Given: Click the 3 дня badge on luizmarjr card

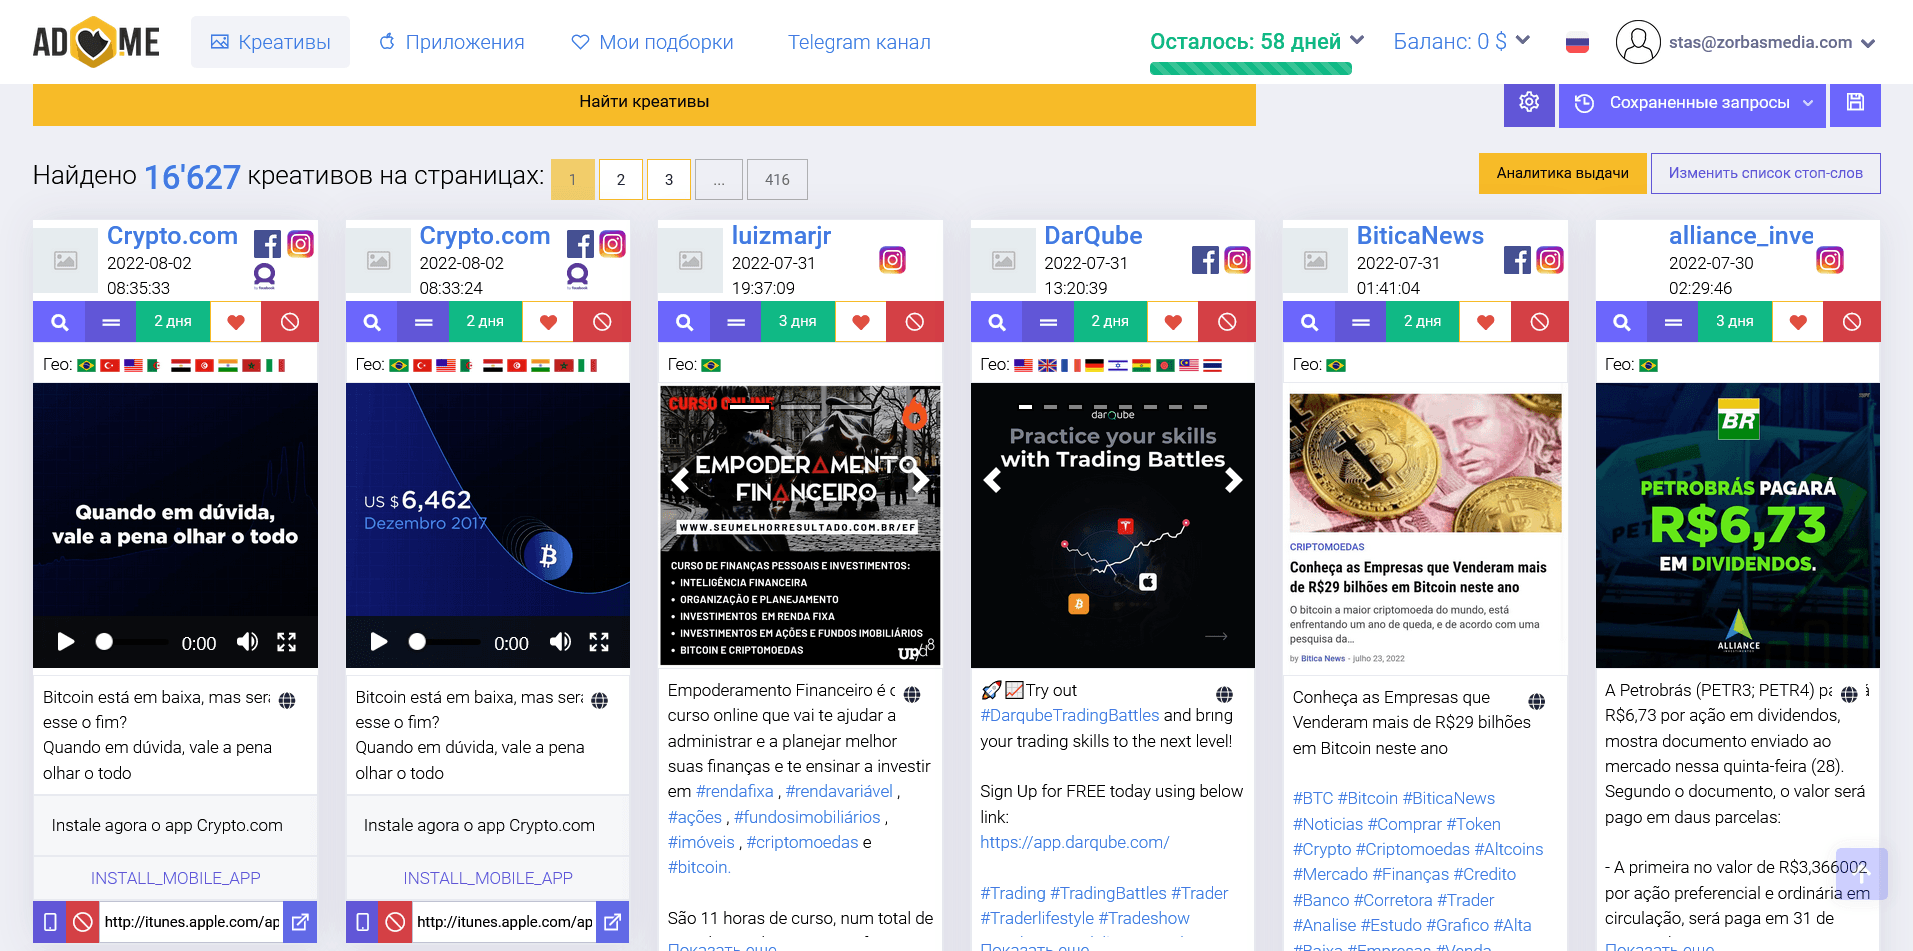Looking at the screenshot, I should (x=797, y=322).
